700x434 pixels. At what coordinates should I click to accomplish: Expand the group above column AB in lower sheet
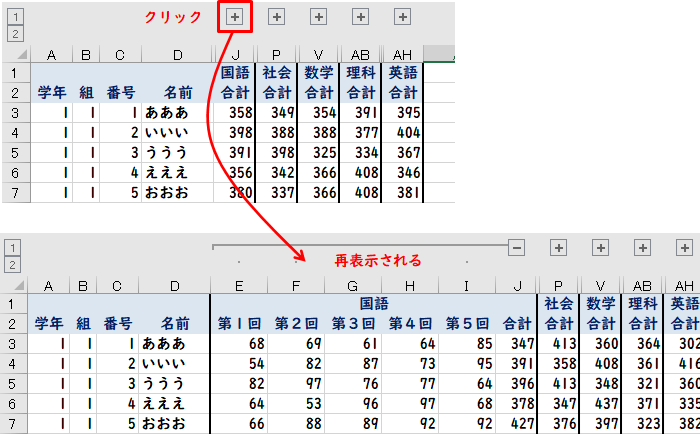[x=642, y=248]
